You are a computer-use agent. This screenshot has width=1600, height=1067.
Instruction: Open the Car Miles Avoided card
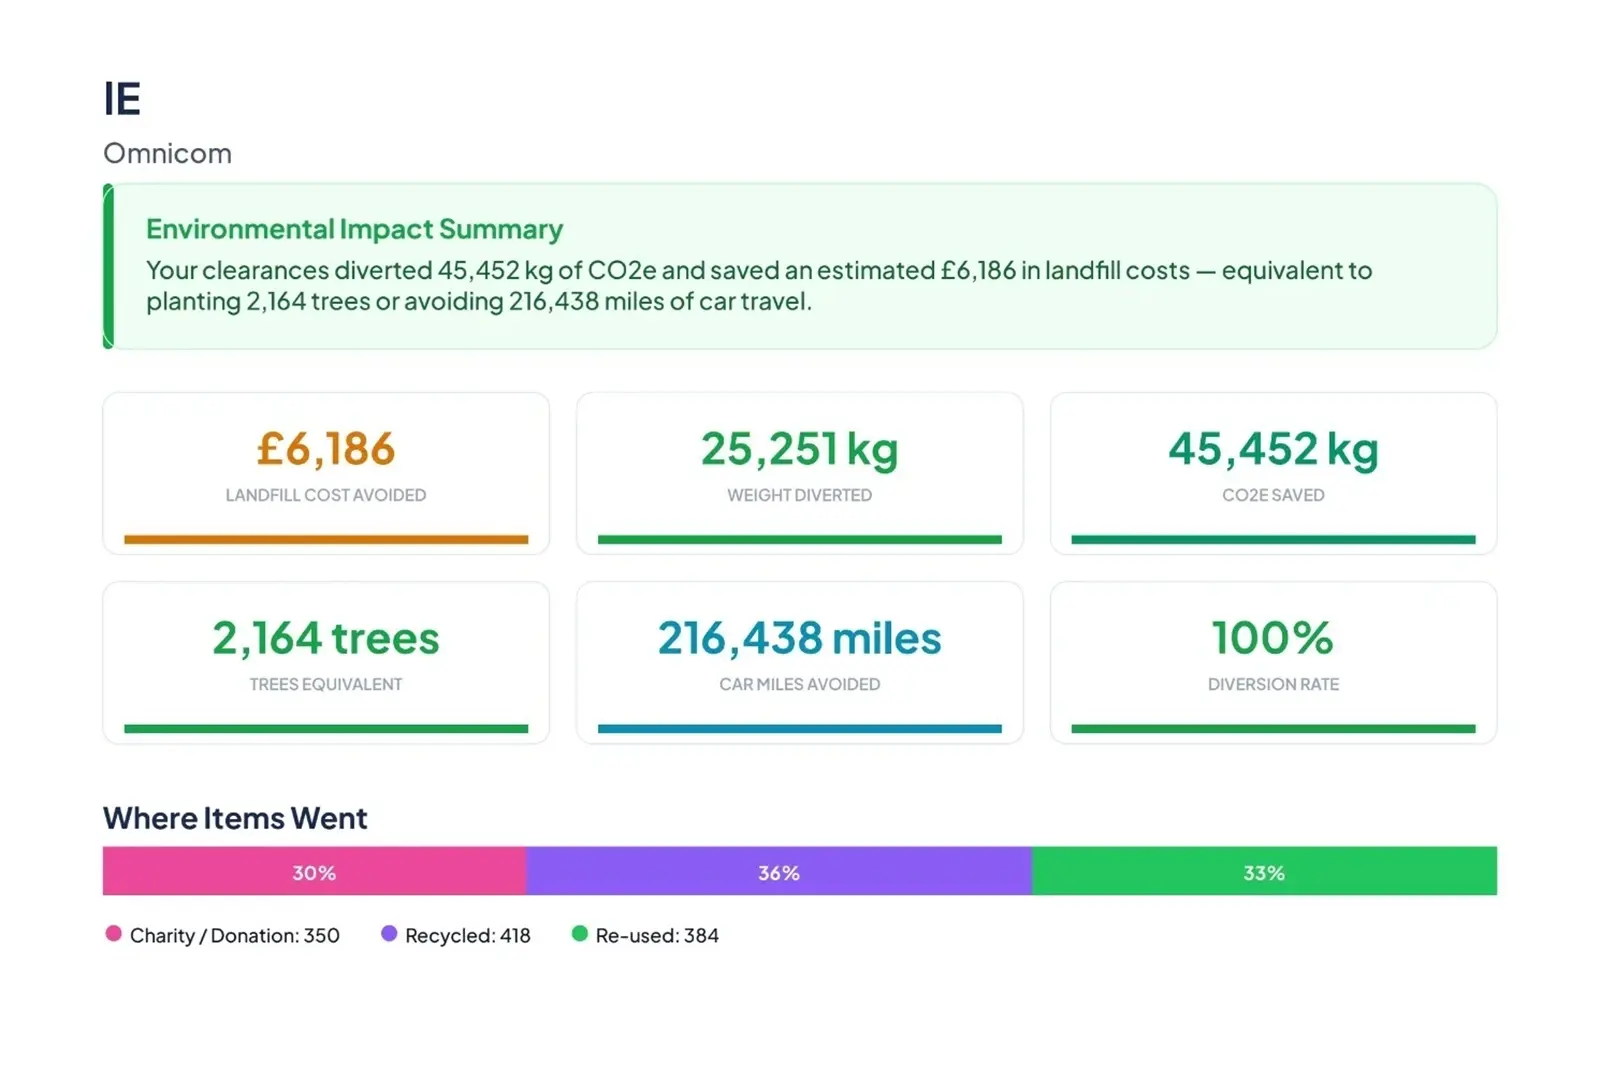tap(800, 662)
